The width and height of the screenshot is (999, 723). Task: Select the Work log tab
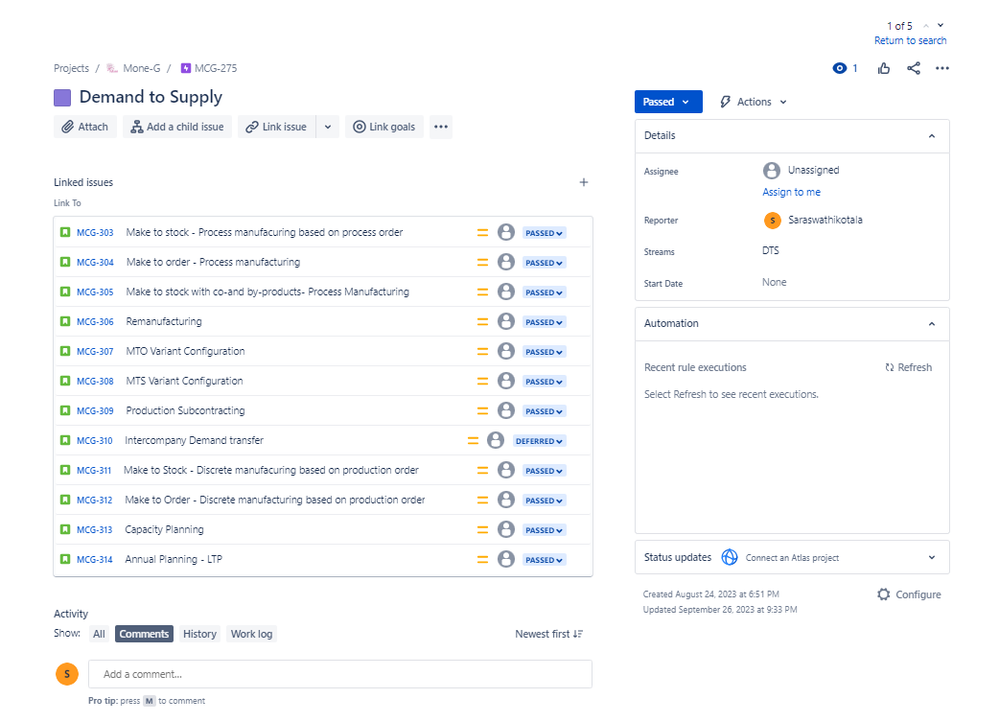click(x=251, y=634)
